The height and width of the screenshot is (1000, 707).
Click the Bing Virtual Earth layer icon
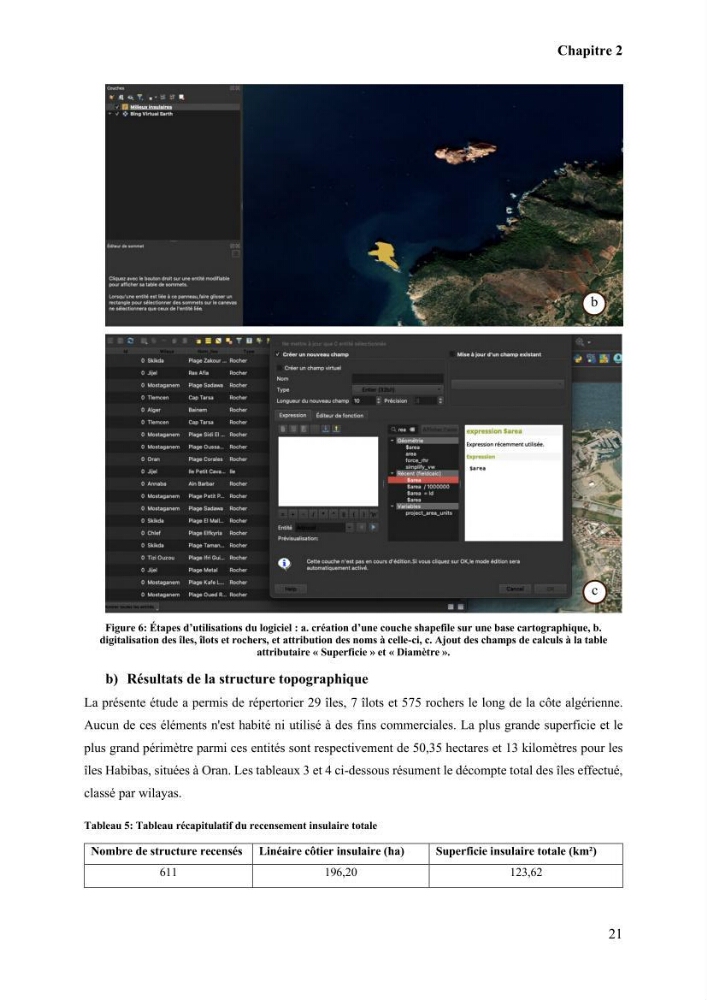[x=125, y=114]
